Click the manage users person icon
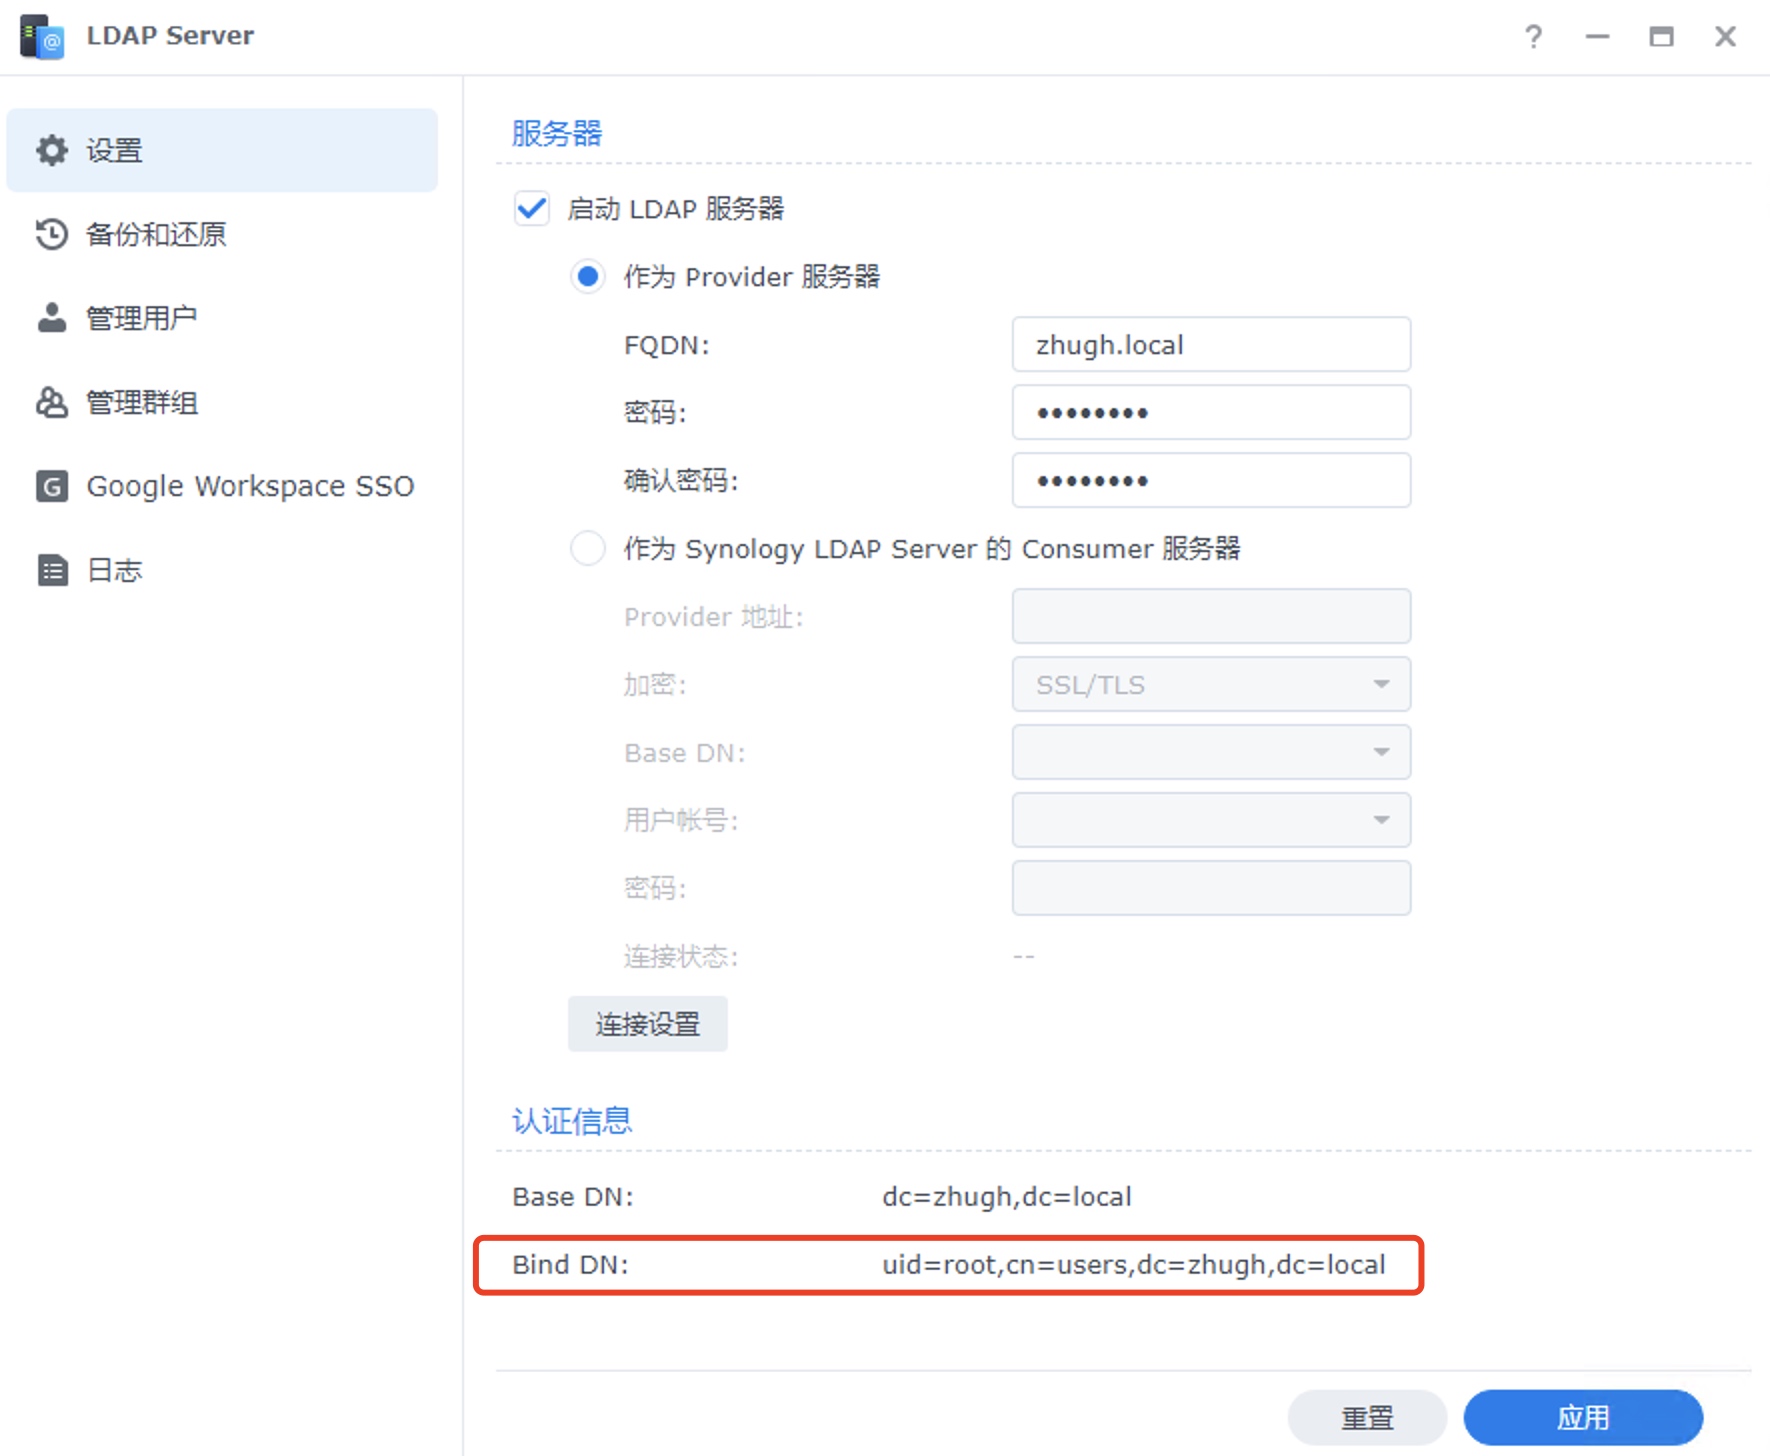The image size is (1770, 1456). (x=52, y=318)
